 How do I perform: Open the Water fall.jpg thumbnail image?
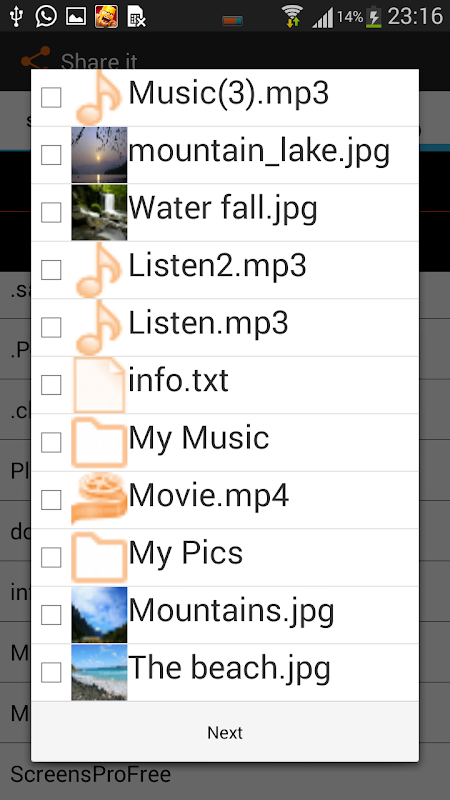99,212
